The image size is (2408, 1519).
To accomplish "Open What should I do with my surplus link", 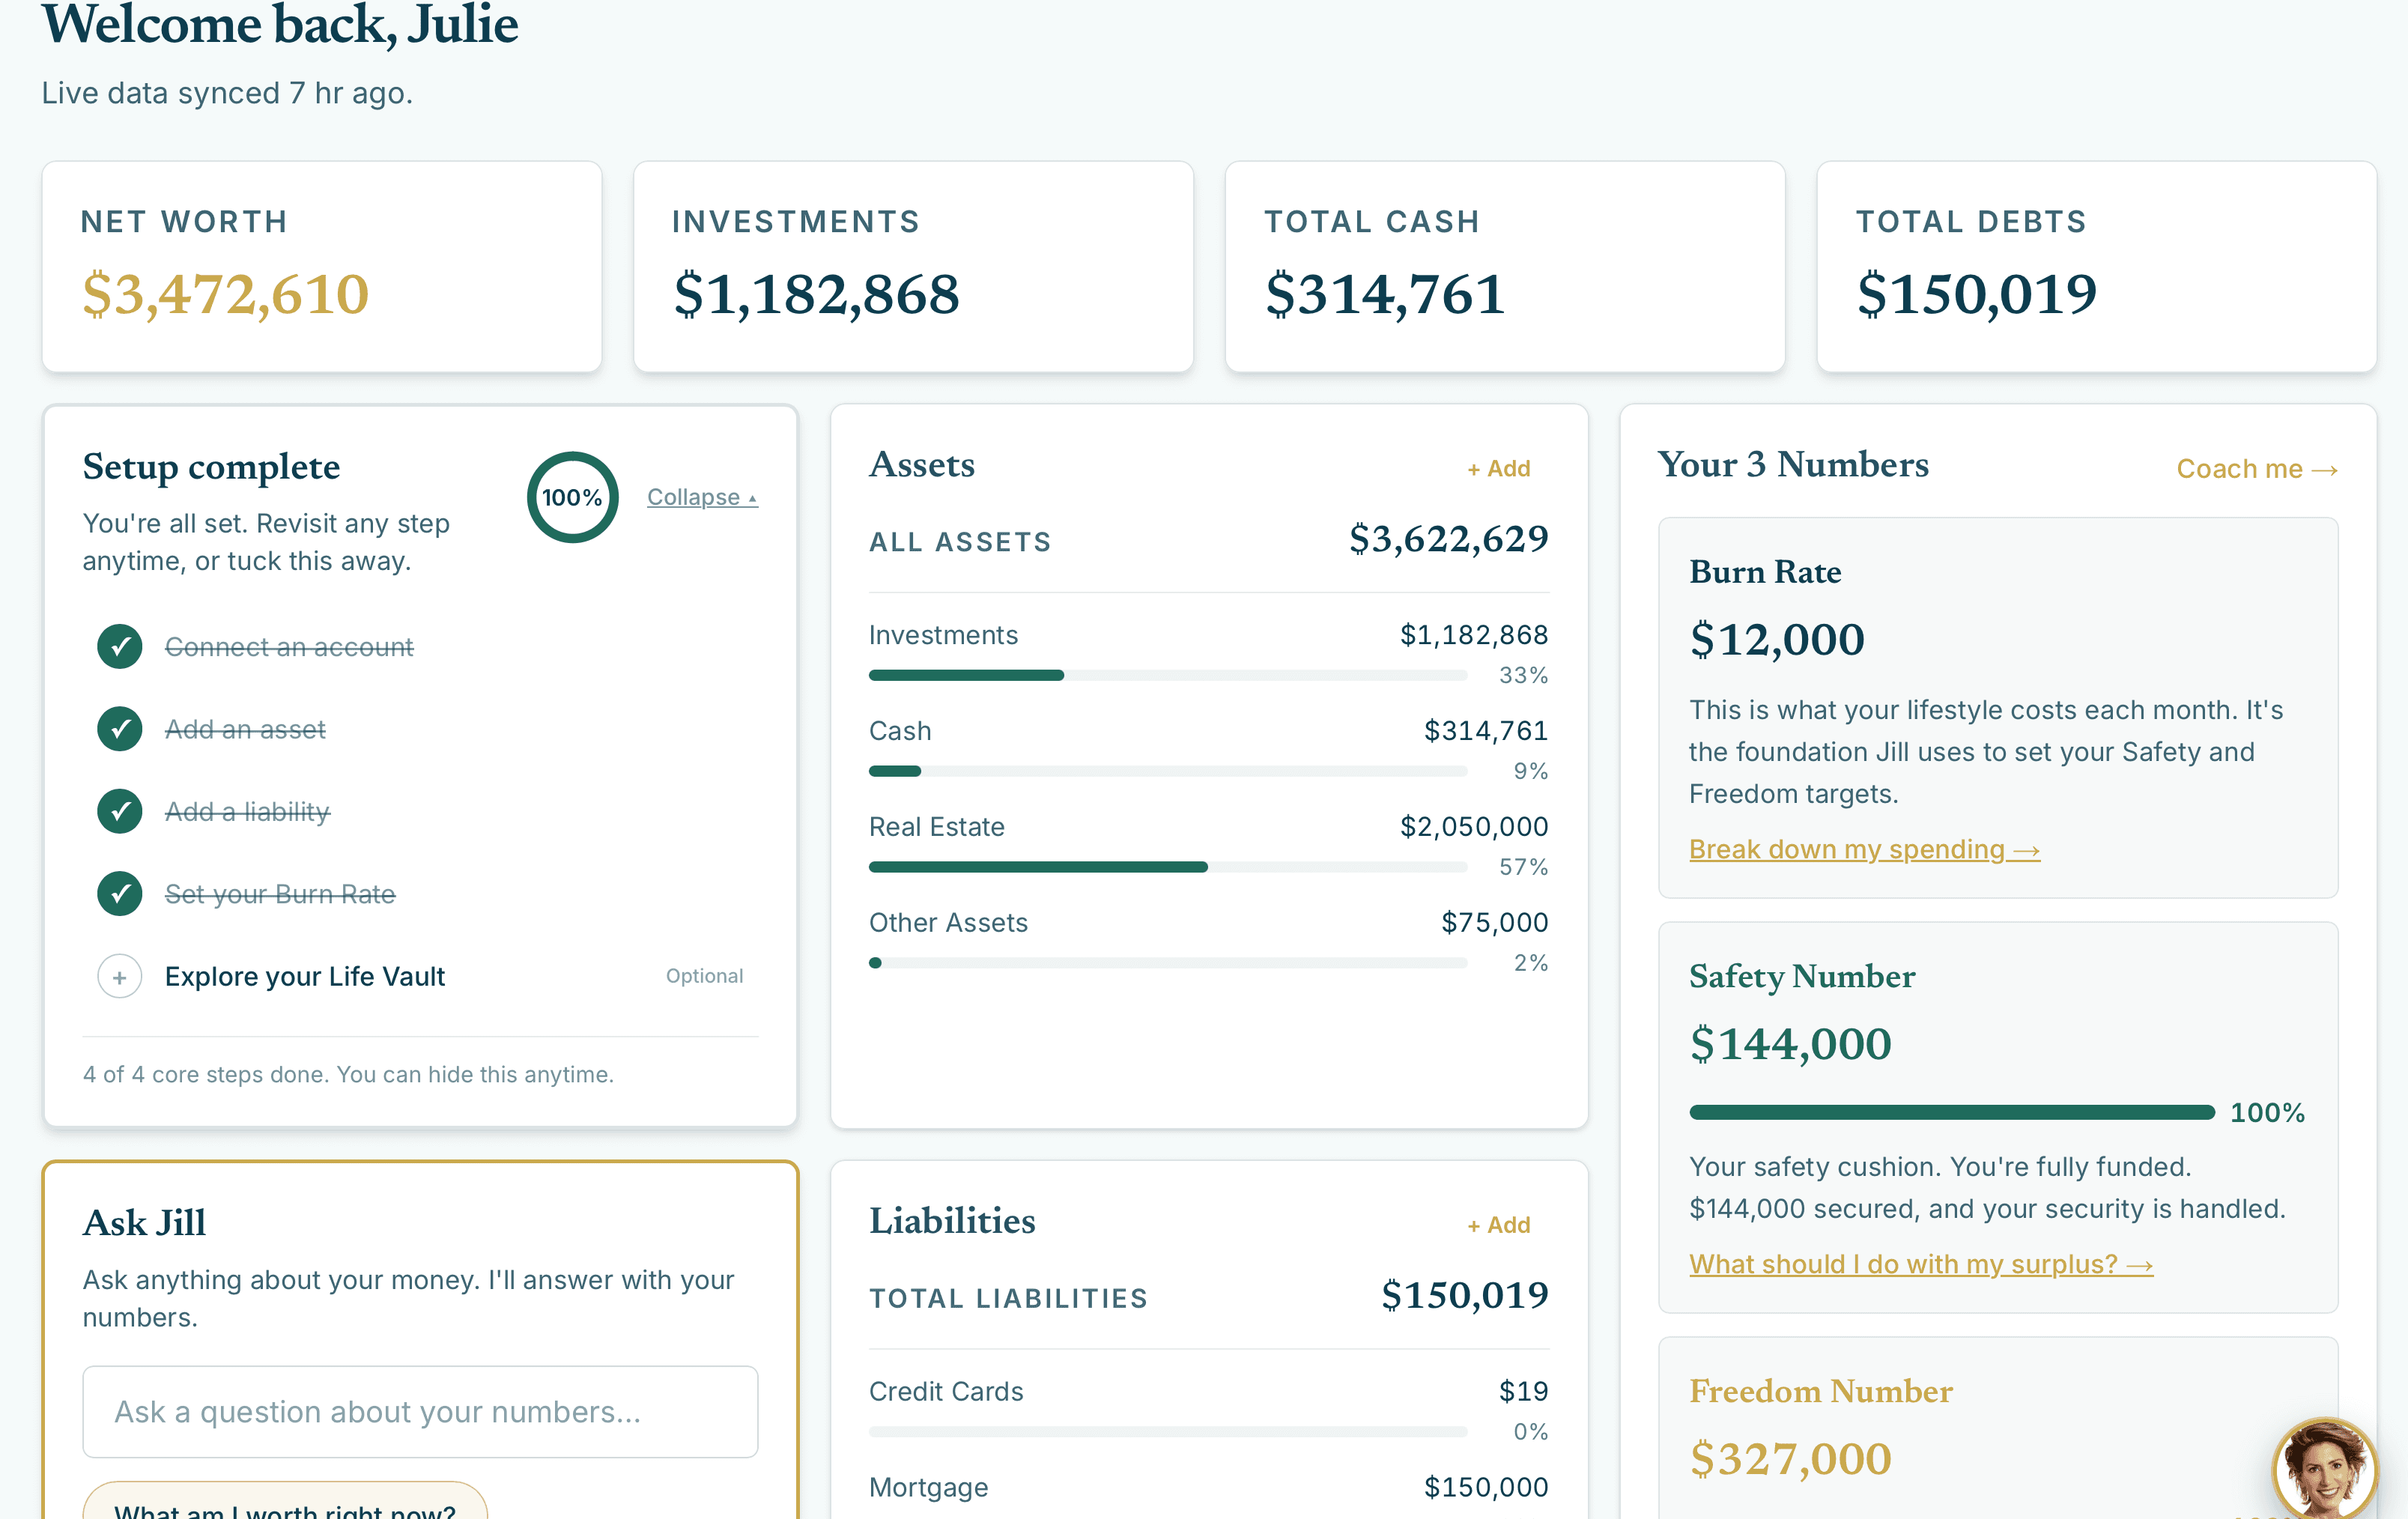I will [x=1921, y=1264].
